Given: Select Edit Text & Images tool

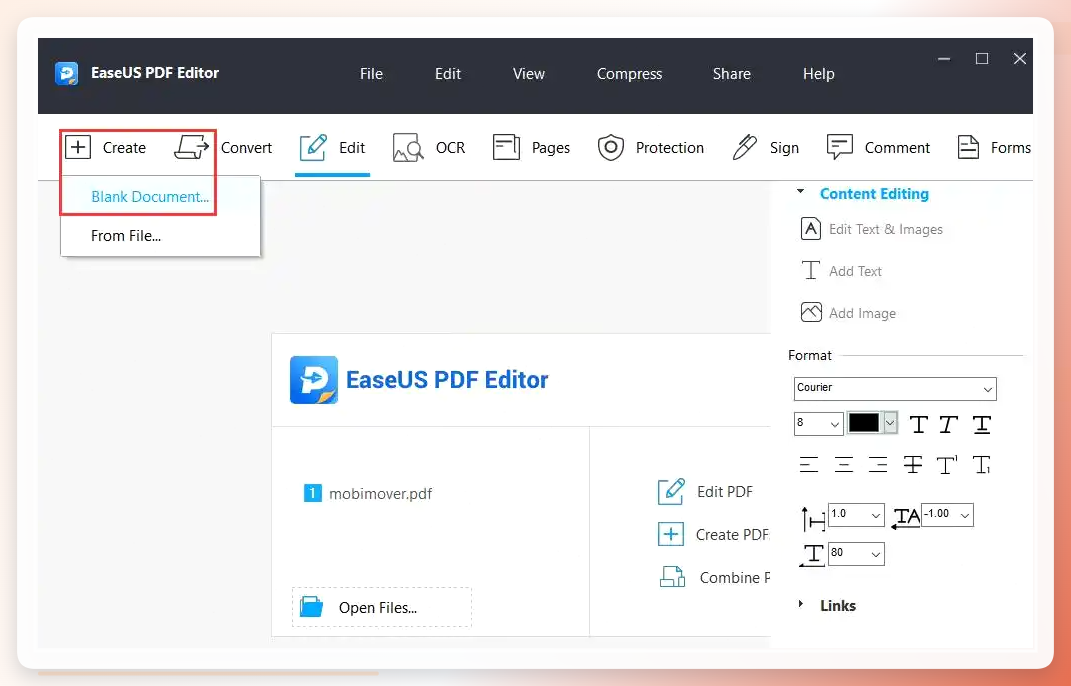Looking at the screenshot, I should [872, 229].
